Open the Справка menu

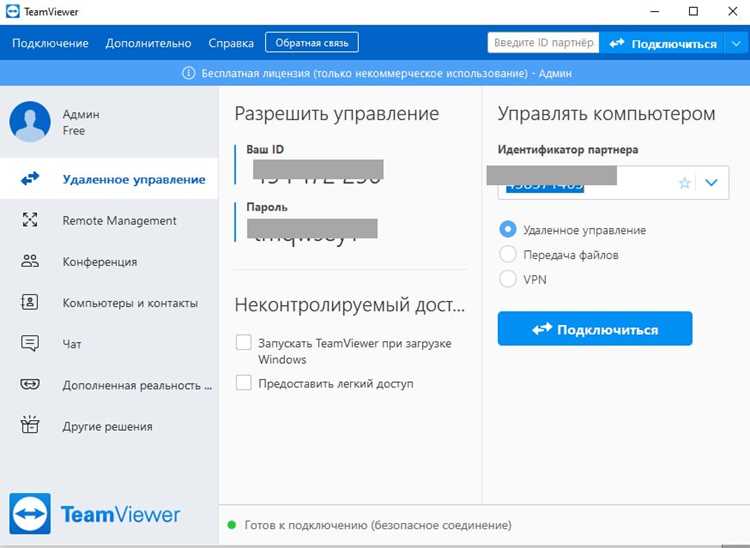pyautogui.click(x=231, y=43)
